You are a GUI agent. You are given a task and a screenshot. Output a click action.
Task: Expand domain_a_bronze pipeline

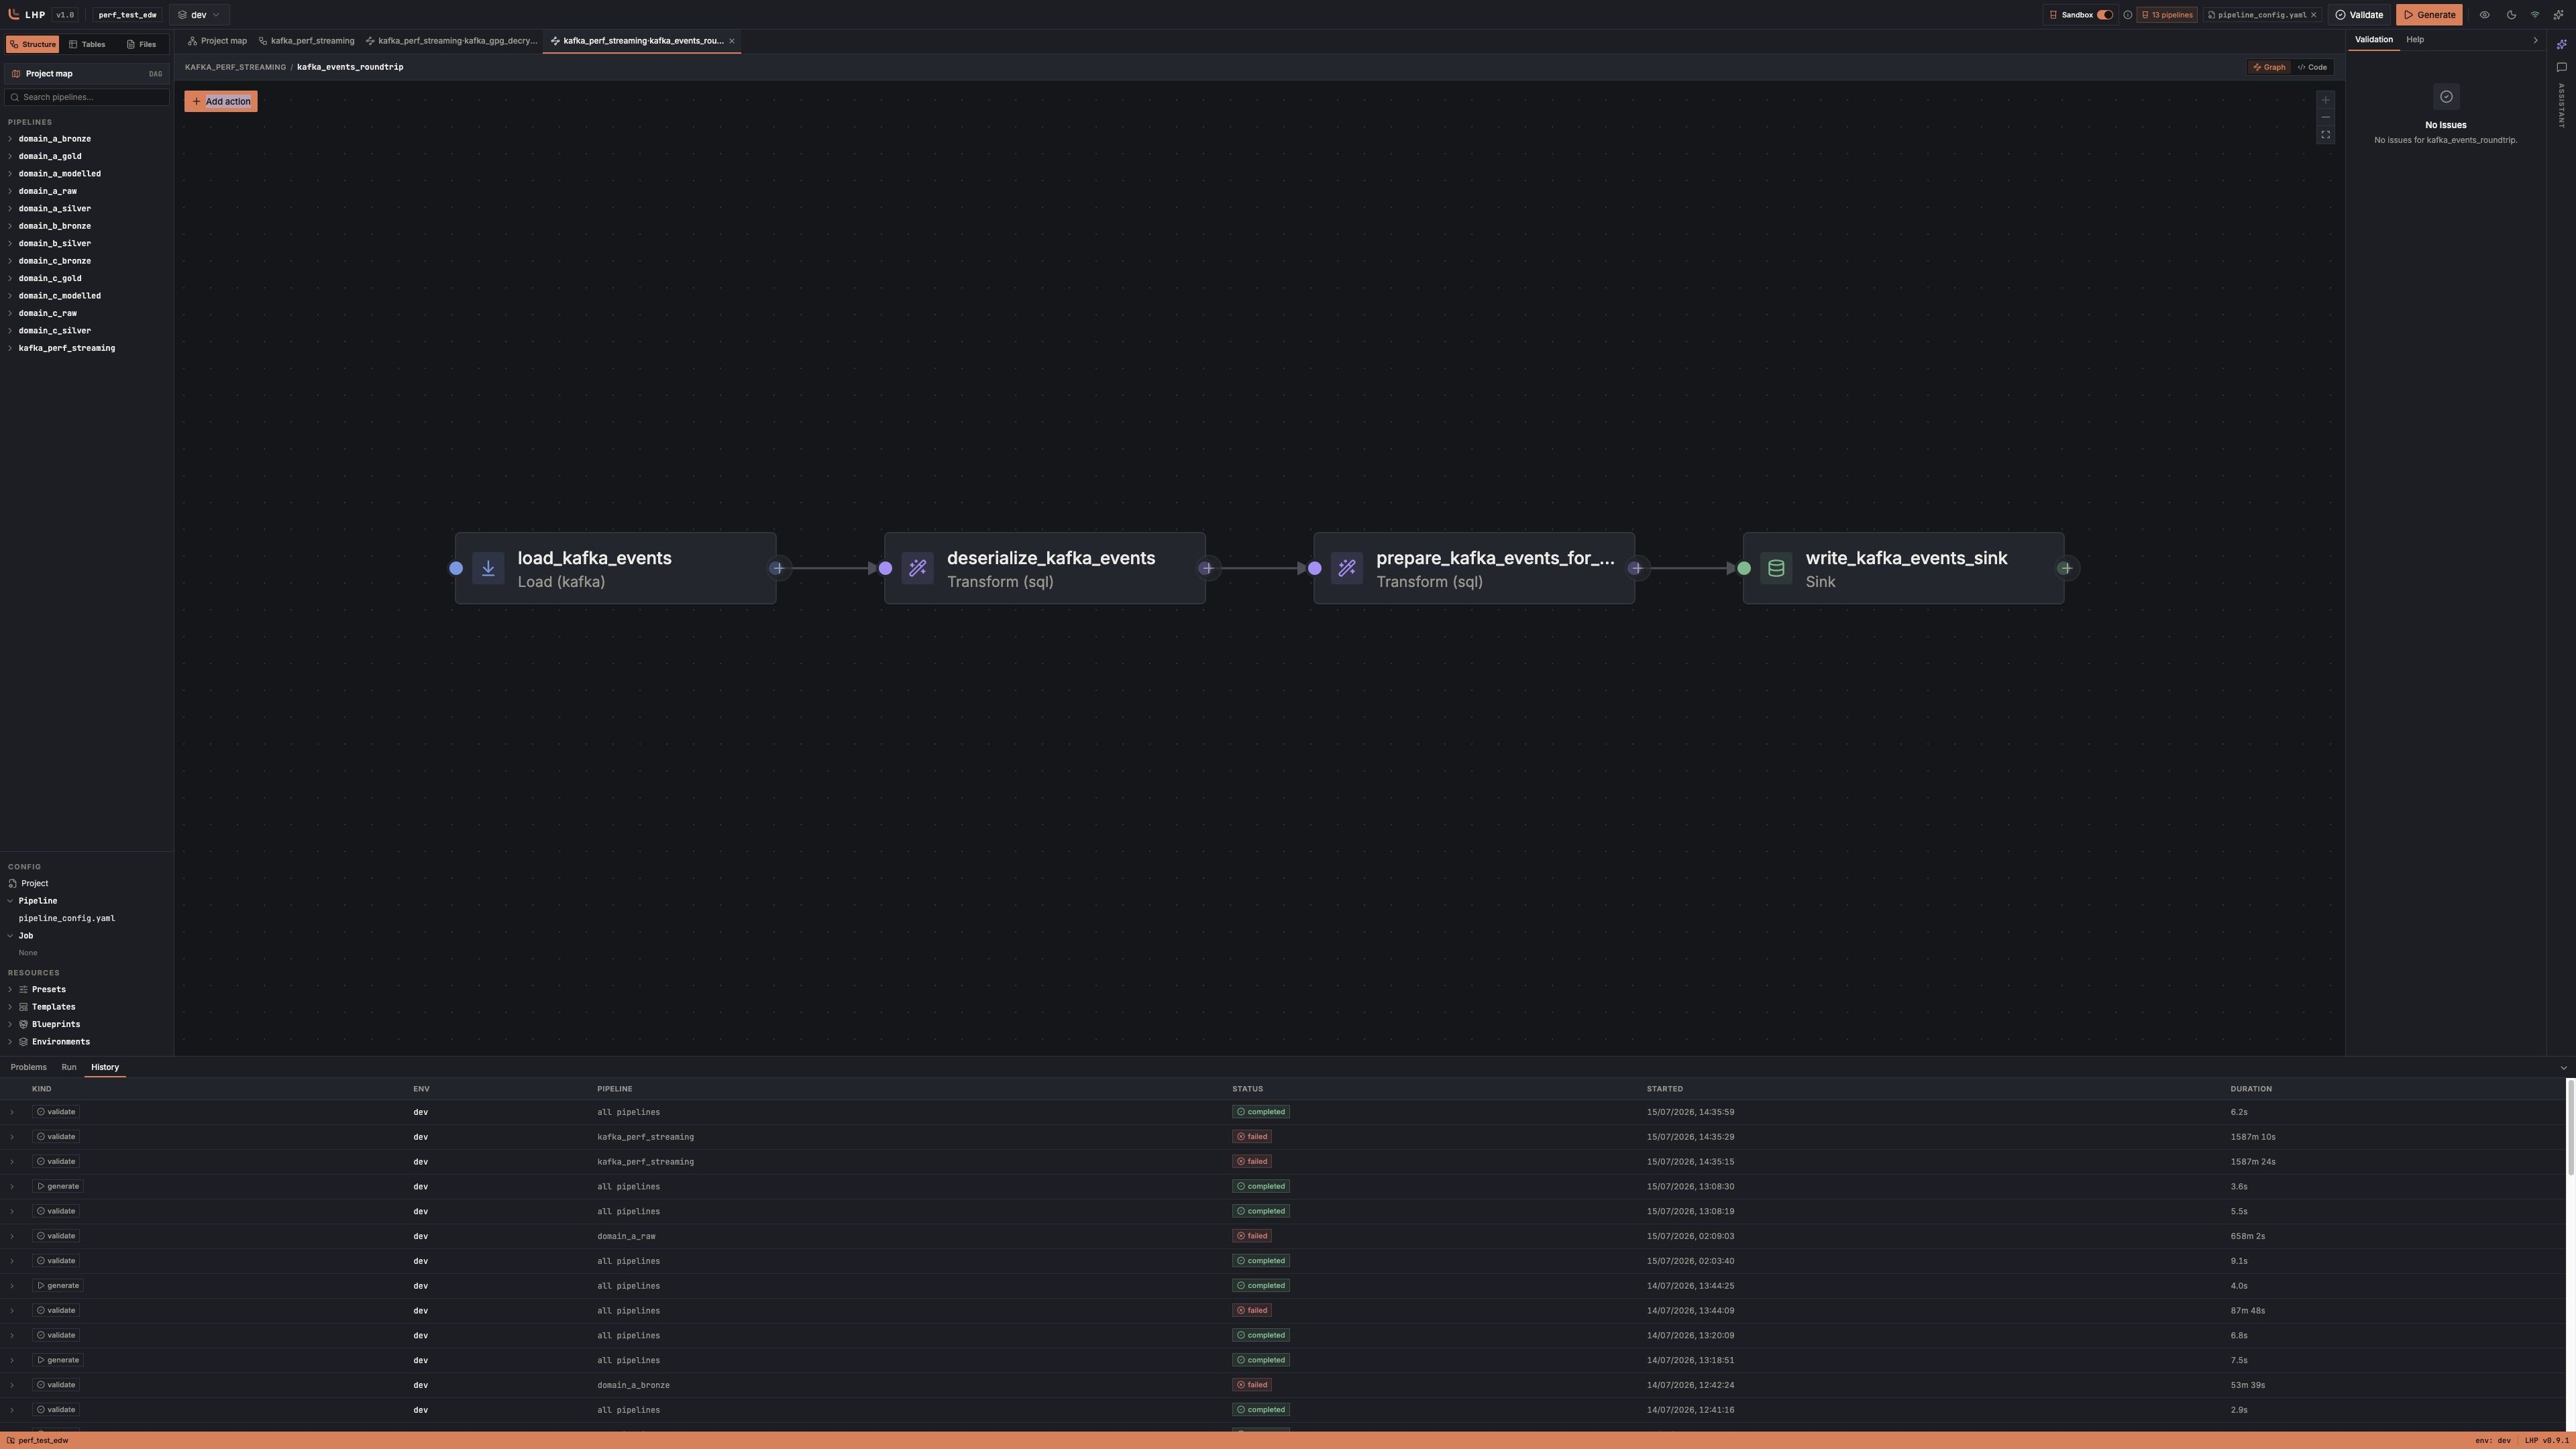point(10,139)
